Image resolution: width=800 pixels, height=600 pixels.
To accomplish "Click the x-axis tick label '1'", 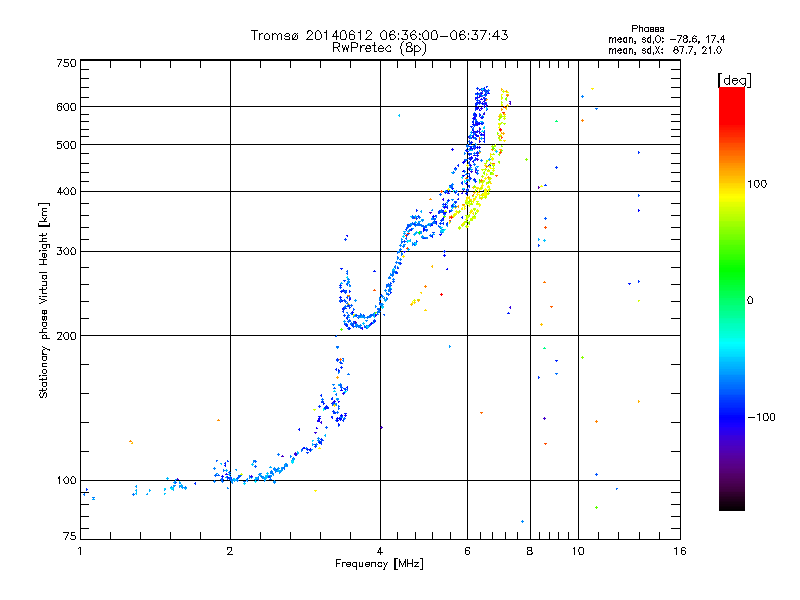I will point(80,551).
